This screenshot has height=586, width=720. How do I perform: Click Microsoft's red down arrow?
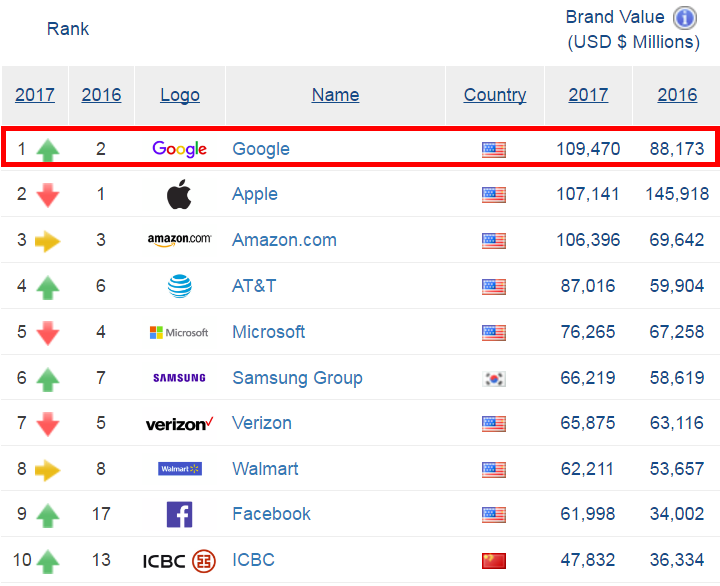48,333
